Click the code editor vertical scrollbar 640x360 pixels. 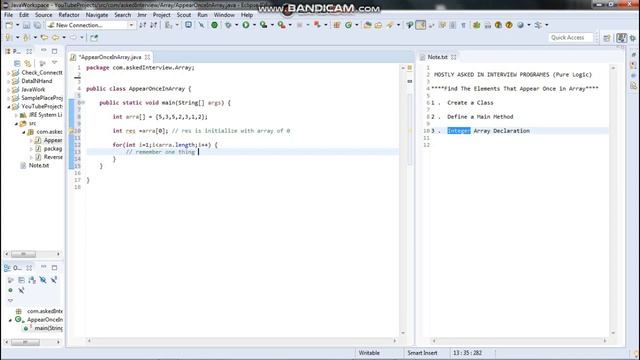click(x=403, y=200)
